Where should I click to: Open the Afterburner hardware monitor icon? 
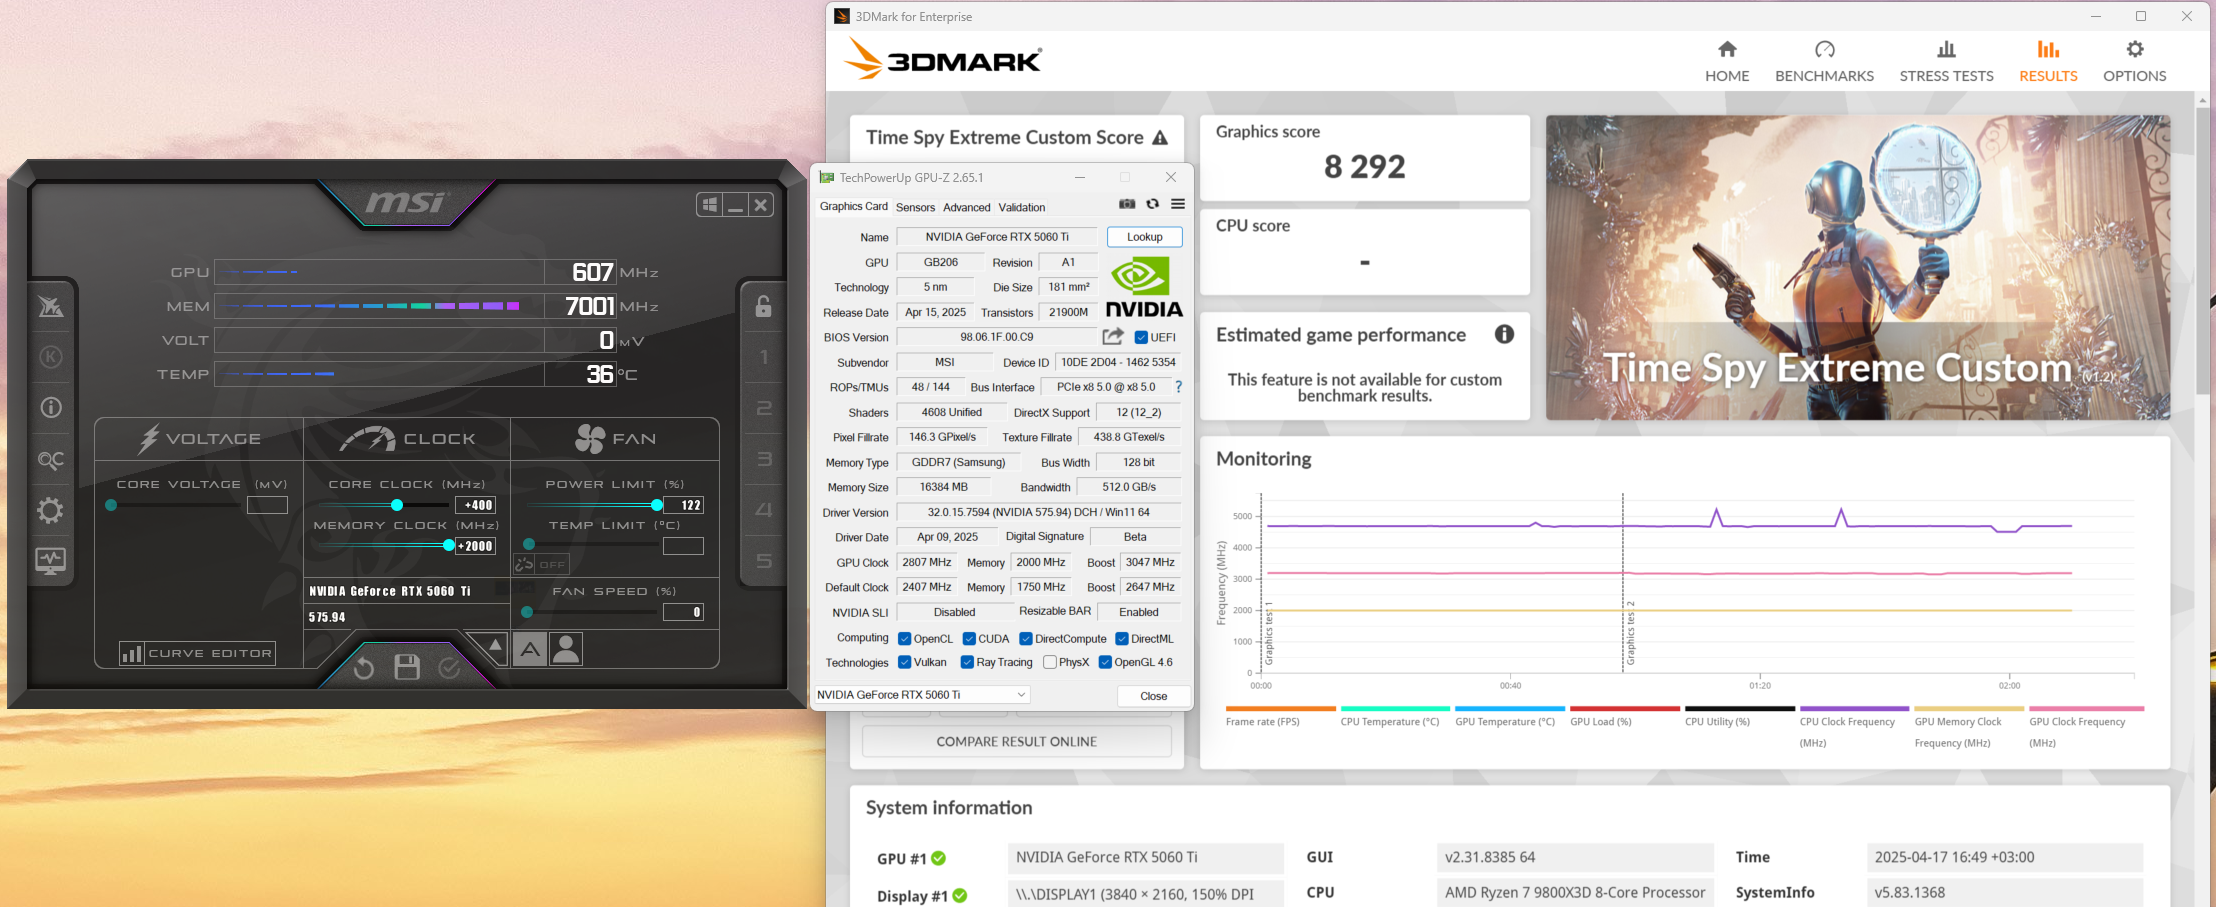(x=50, y=561)
